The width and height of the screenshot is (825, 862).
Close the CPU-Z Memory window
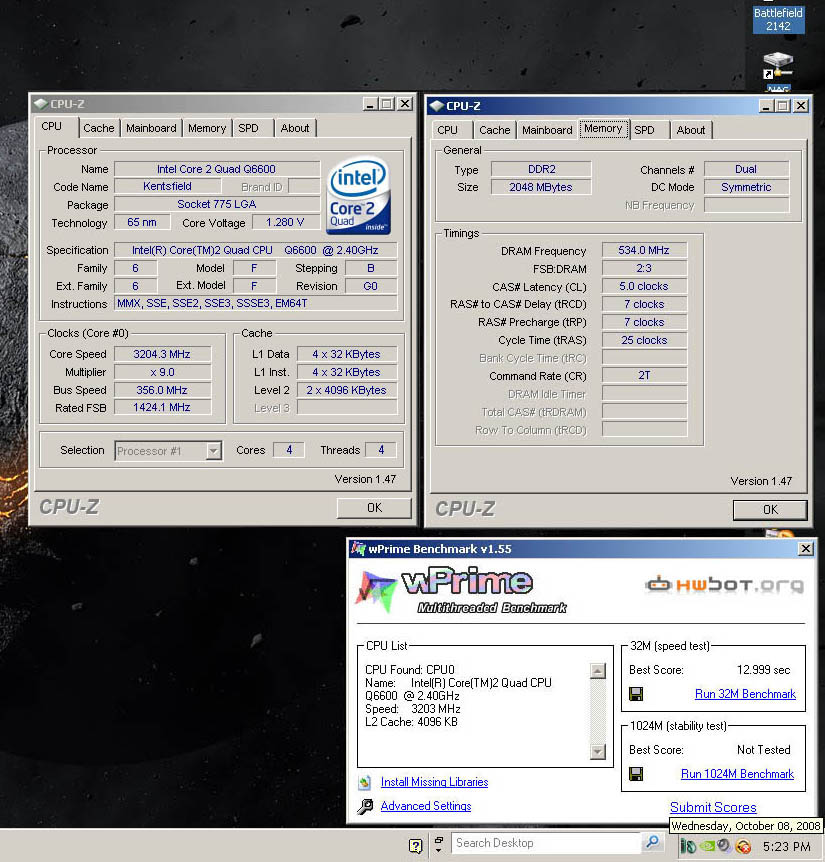point(801,106)
